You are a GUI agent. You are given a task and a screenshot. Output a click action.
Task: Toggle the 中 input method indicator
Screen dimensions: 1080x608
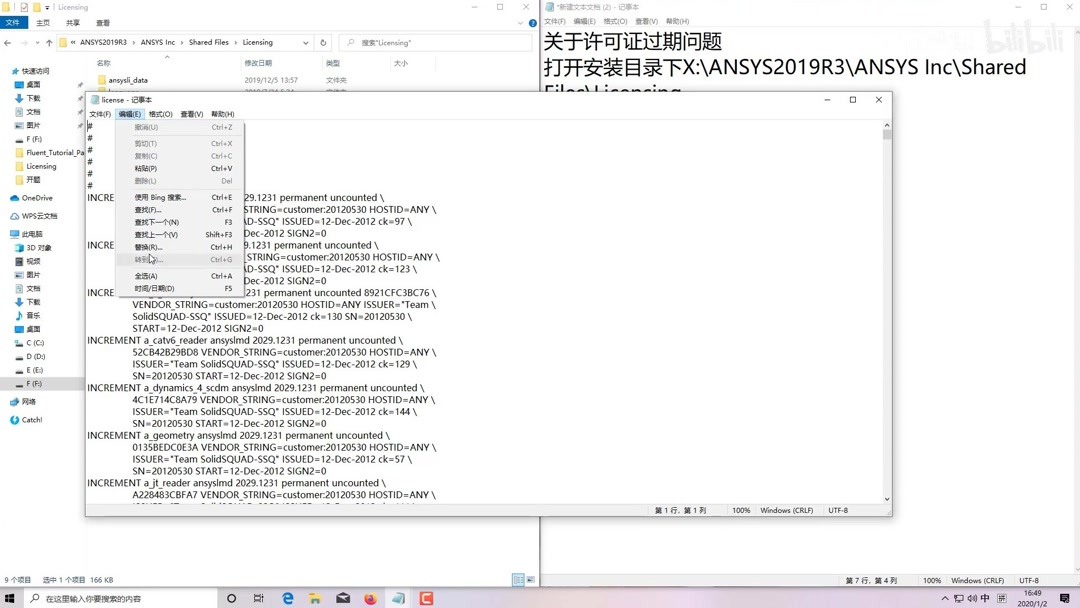click(985, 598)
